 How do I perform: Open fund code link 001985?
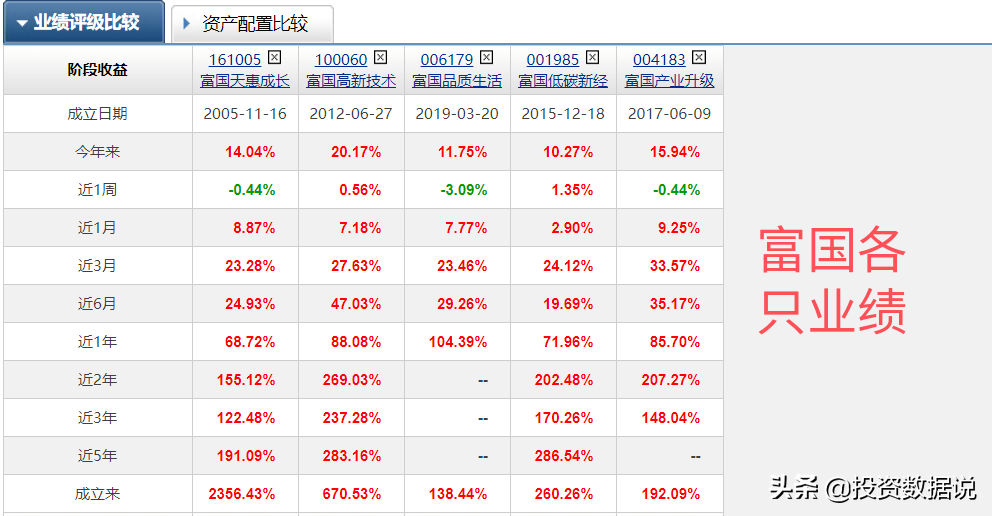click(x=553, y=60)
